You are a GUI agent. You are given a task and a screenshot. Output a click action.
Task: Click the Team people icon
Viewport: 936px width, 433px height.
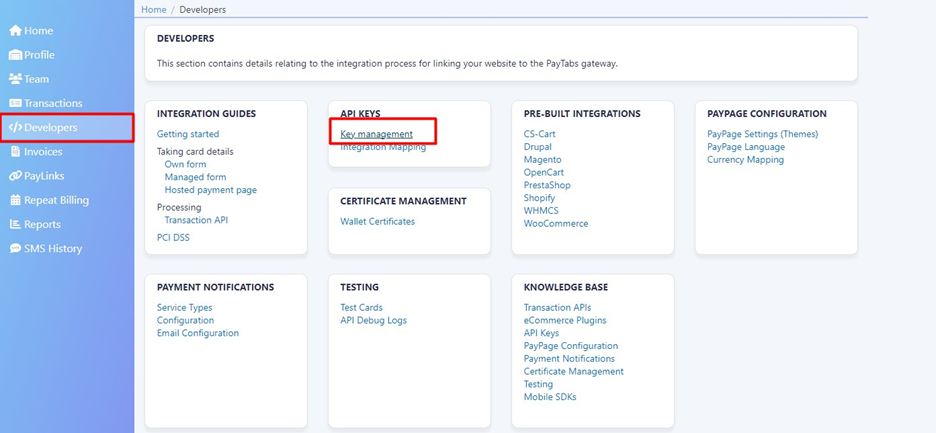coord(15,79)
